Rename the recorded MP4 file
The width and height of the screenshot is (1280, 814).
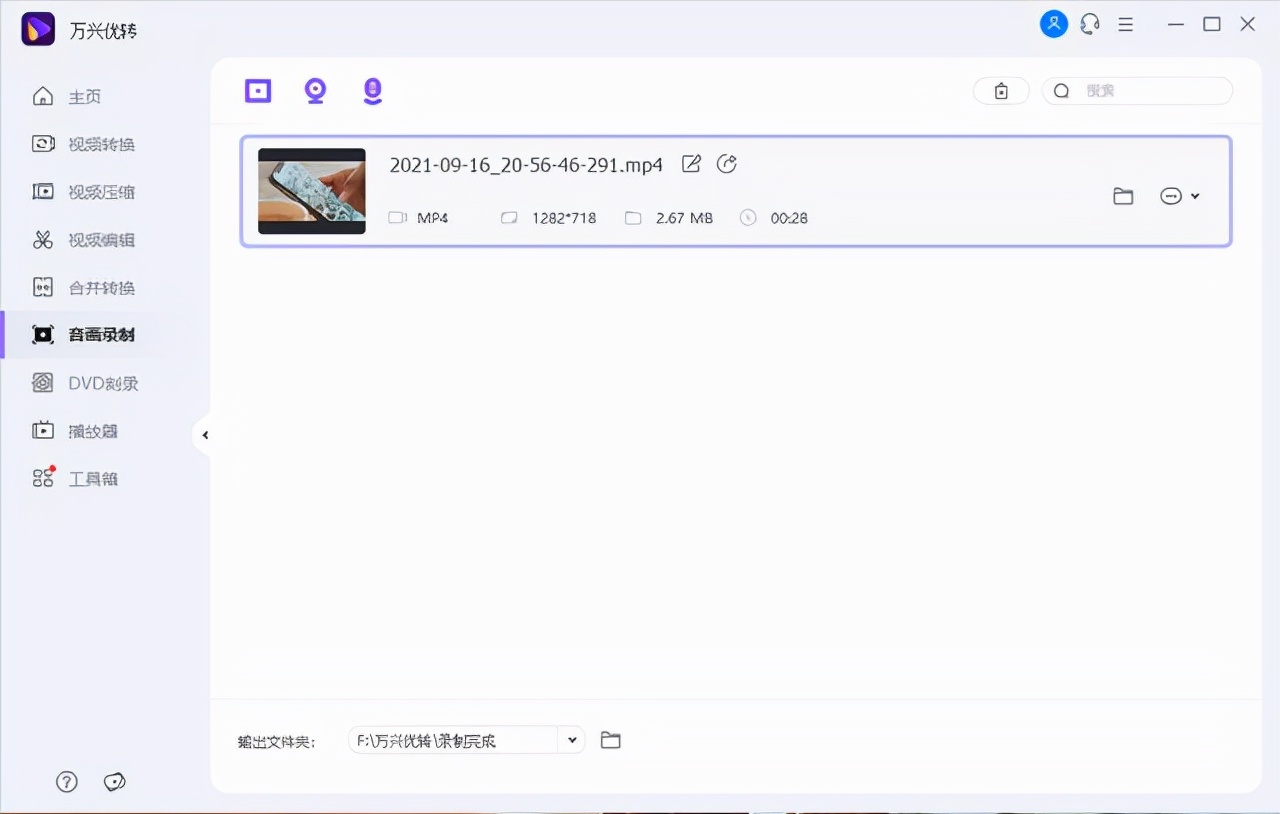click(x=691, y=163)
